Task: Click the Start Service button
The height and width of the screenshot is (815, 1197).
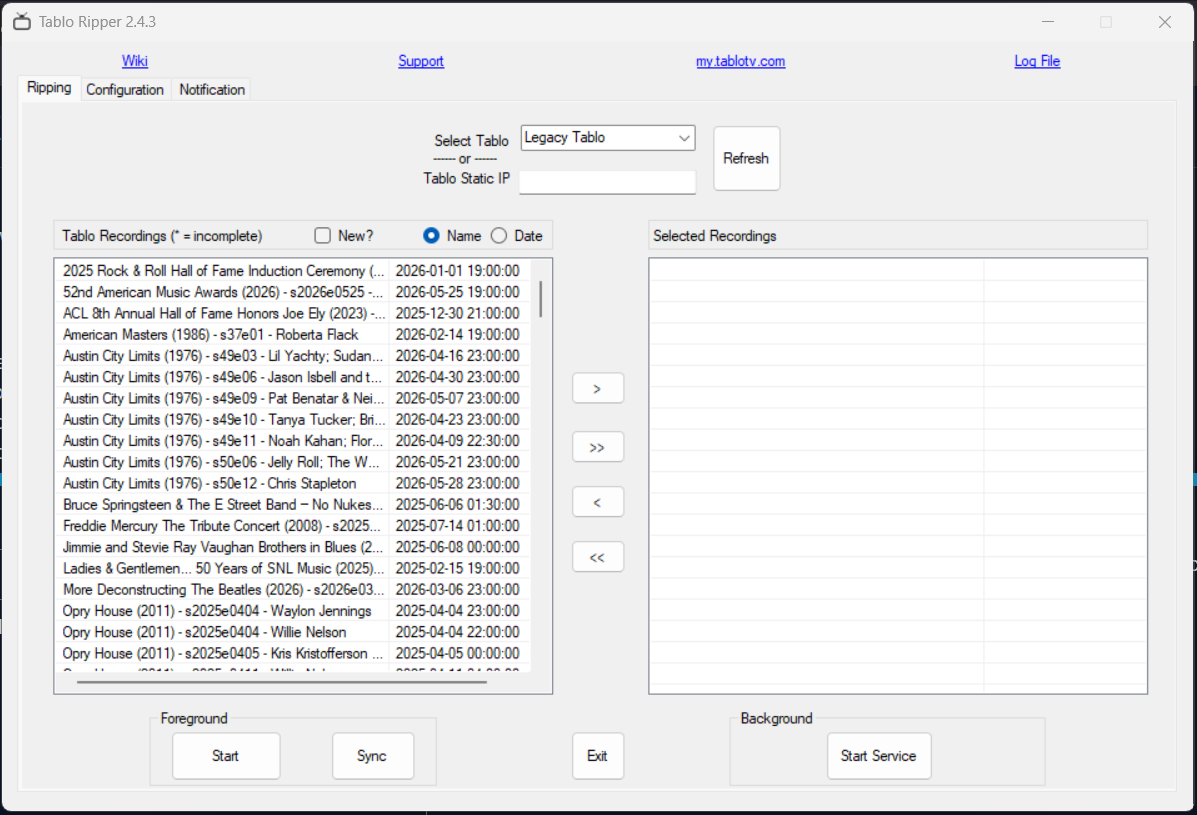Action: pos(879,756)
